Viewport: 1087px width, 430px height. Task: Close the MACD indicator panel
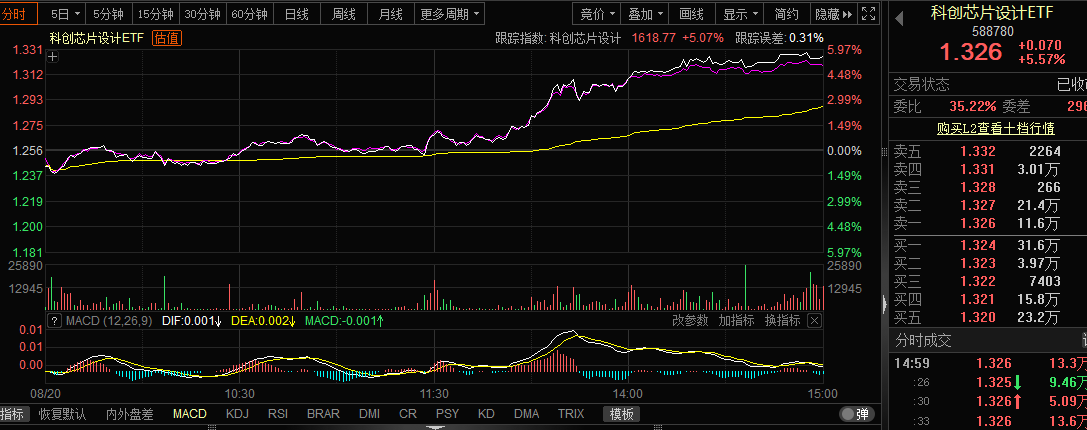point(814,320)
